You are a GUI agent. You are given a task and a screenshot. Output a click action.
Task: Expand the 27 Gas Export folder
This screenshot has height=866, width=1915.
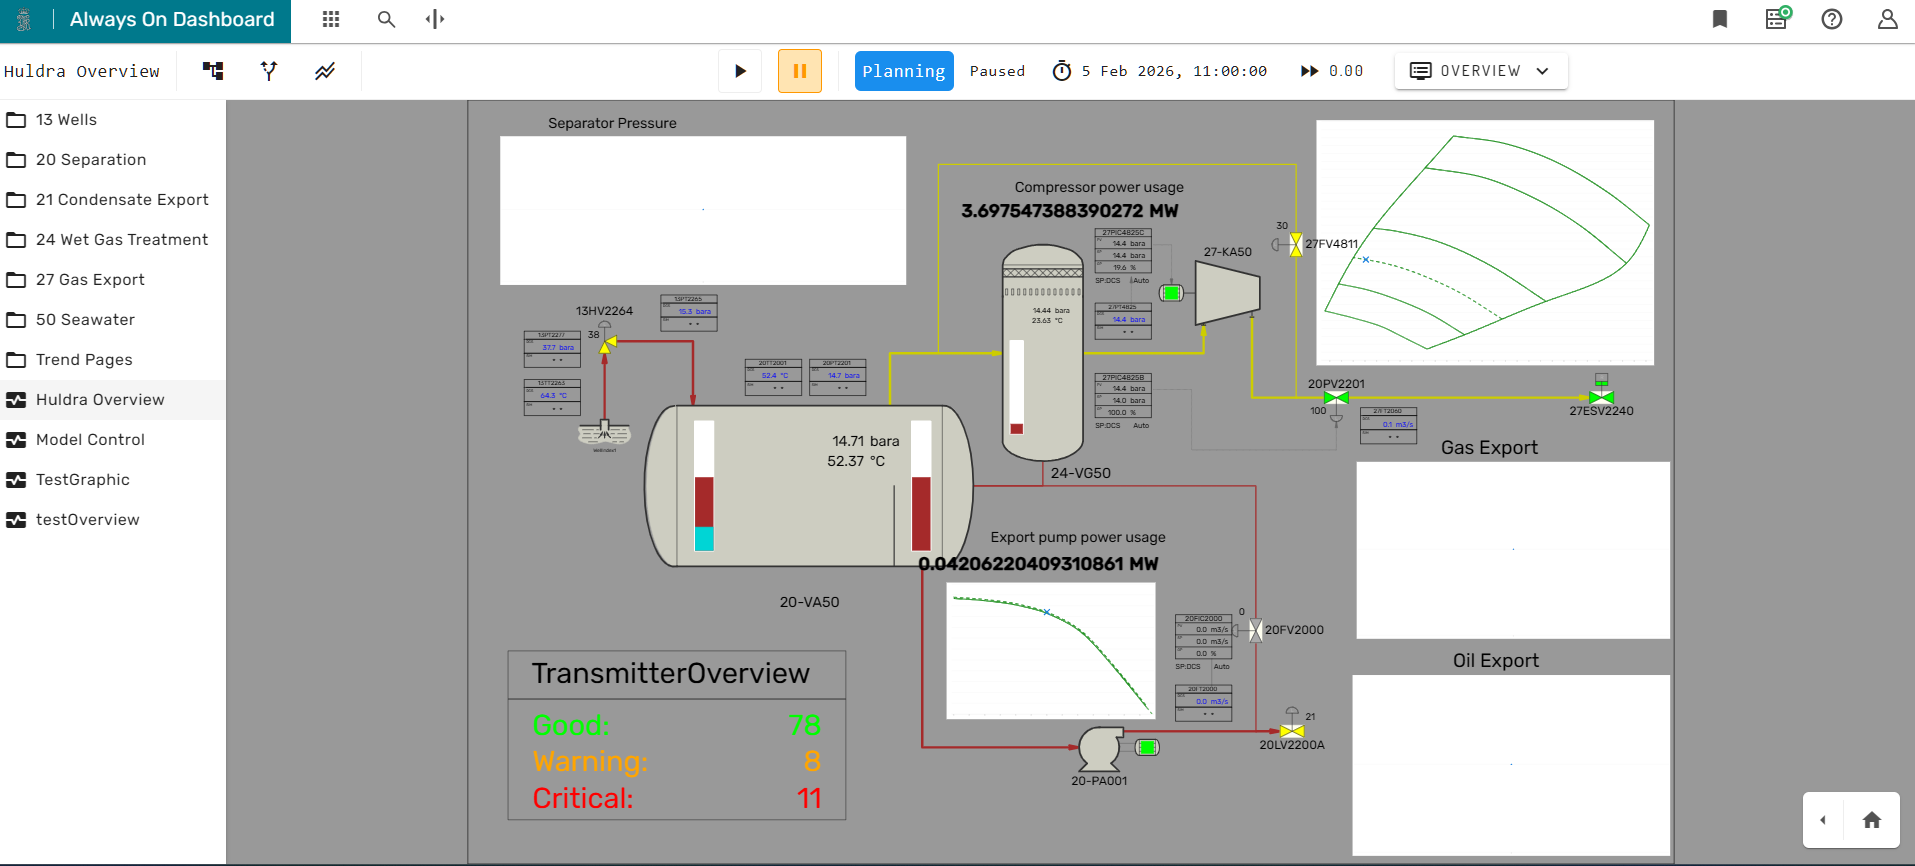[x=90, y=280]
